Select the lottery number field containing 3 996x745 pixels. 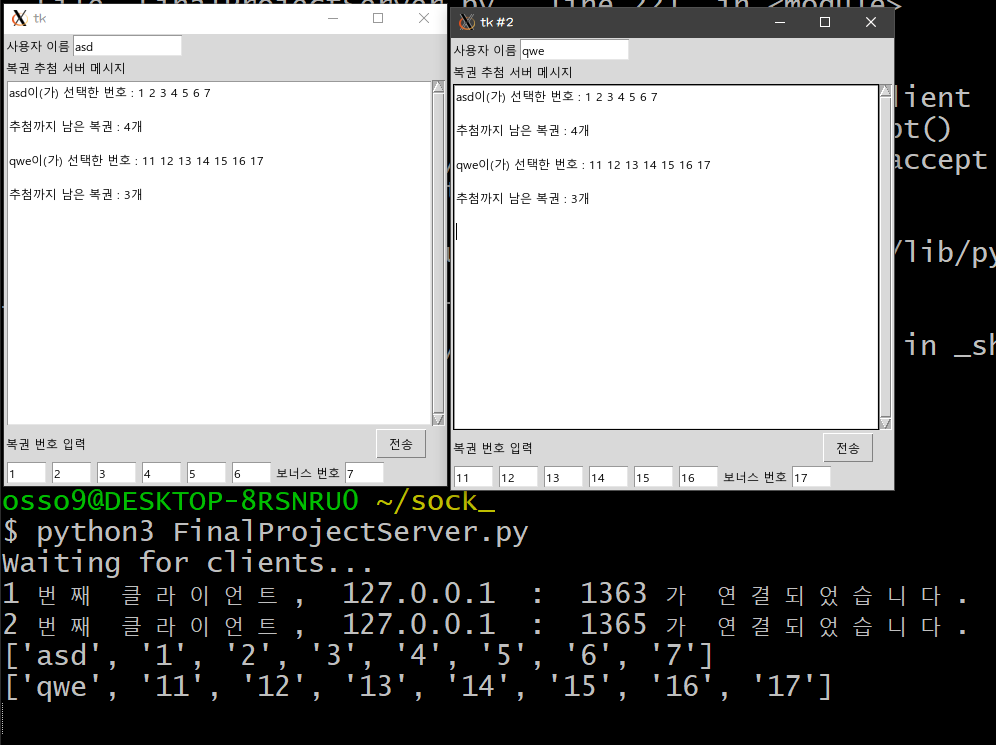[x=117, y=473]
